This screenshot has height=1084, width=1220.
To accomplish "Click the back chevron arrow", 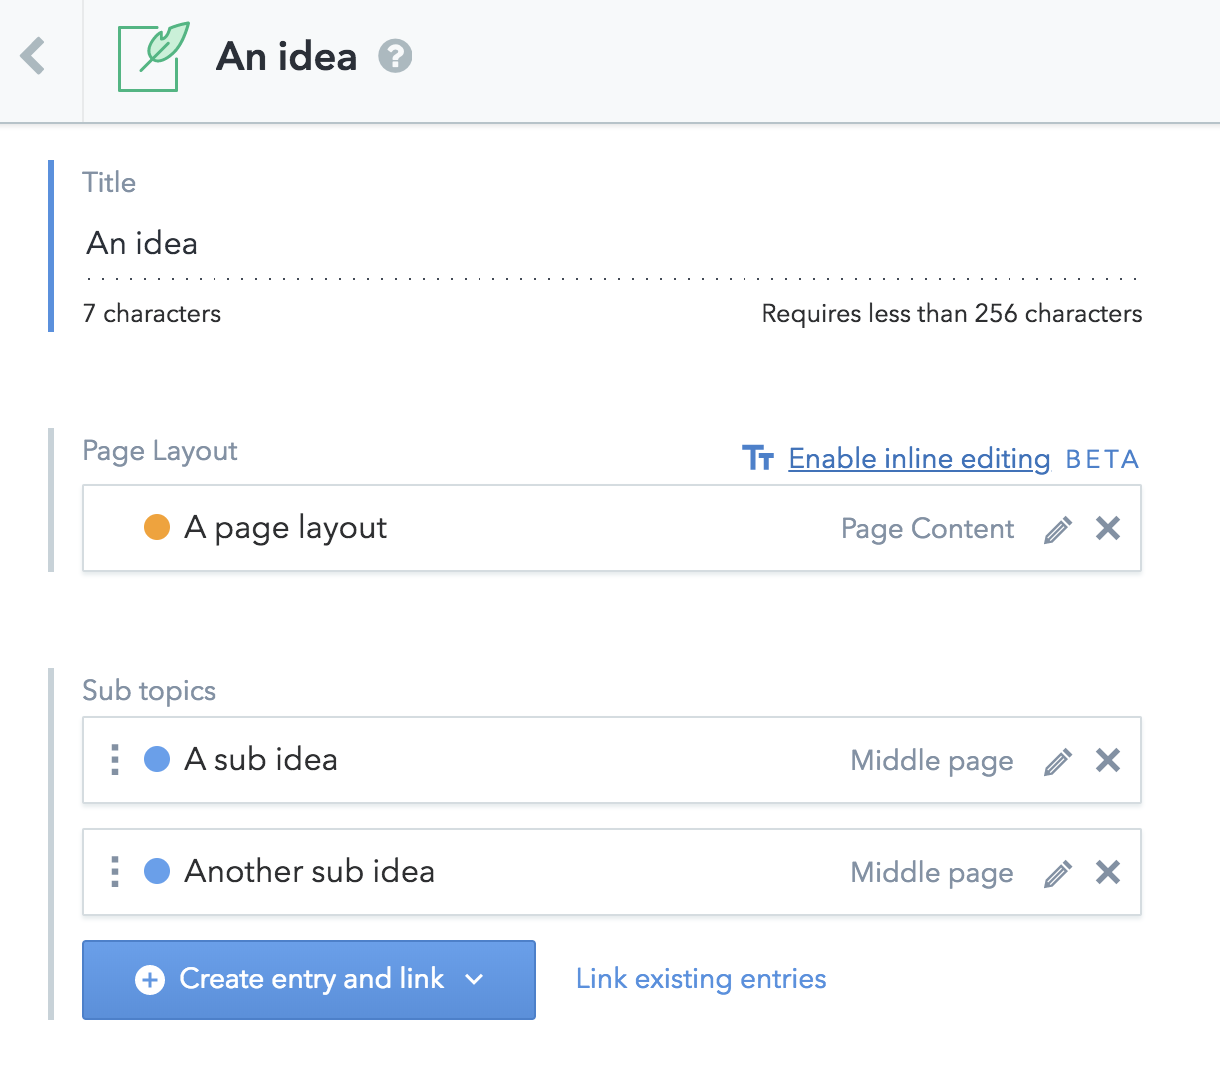I will pos(34,56).
